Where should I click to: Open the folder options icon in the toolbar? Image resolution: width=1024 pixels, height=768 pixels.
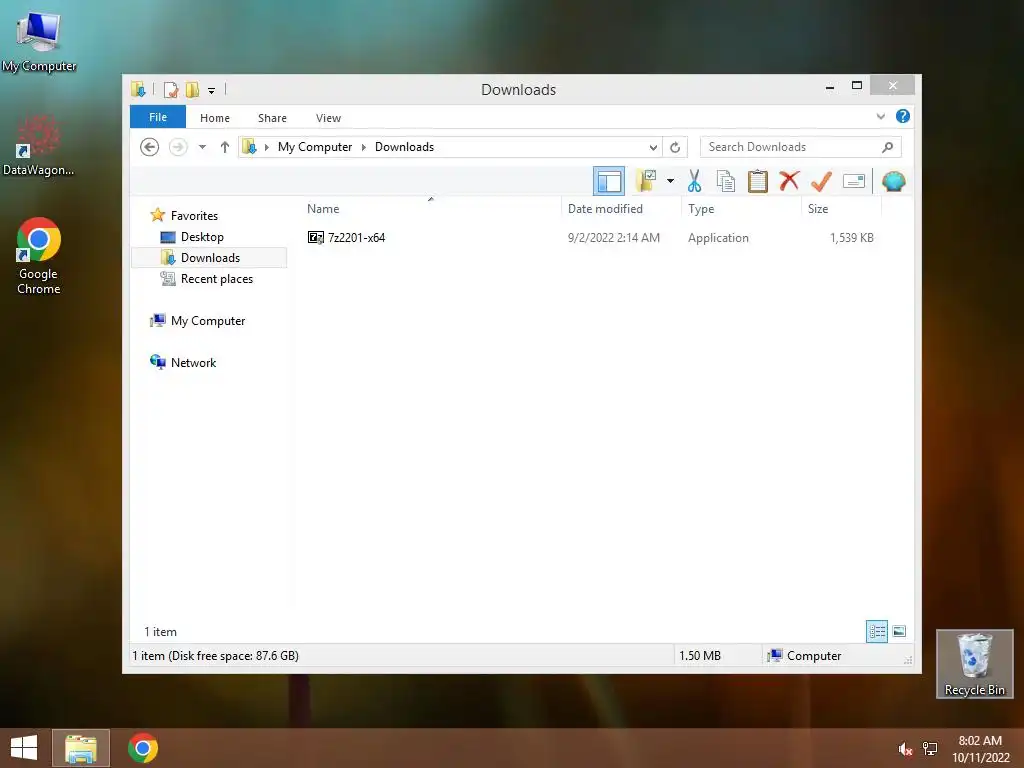[647, 180]
